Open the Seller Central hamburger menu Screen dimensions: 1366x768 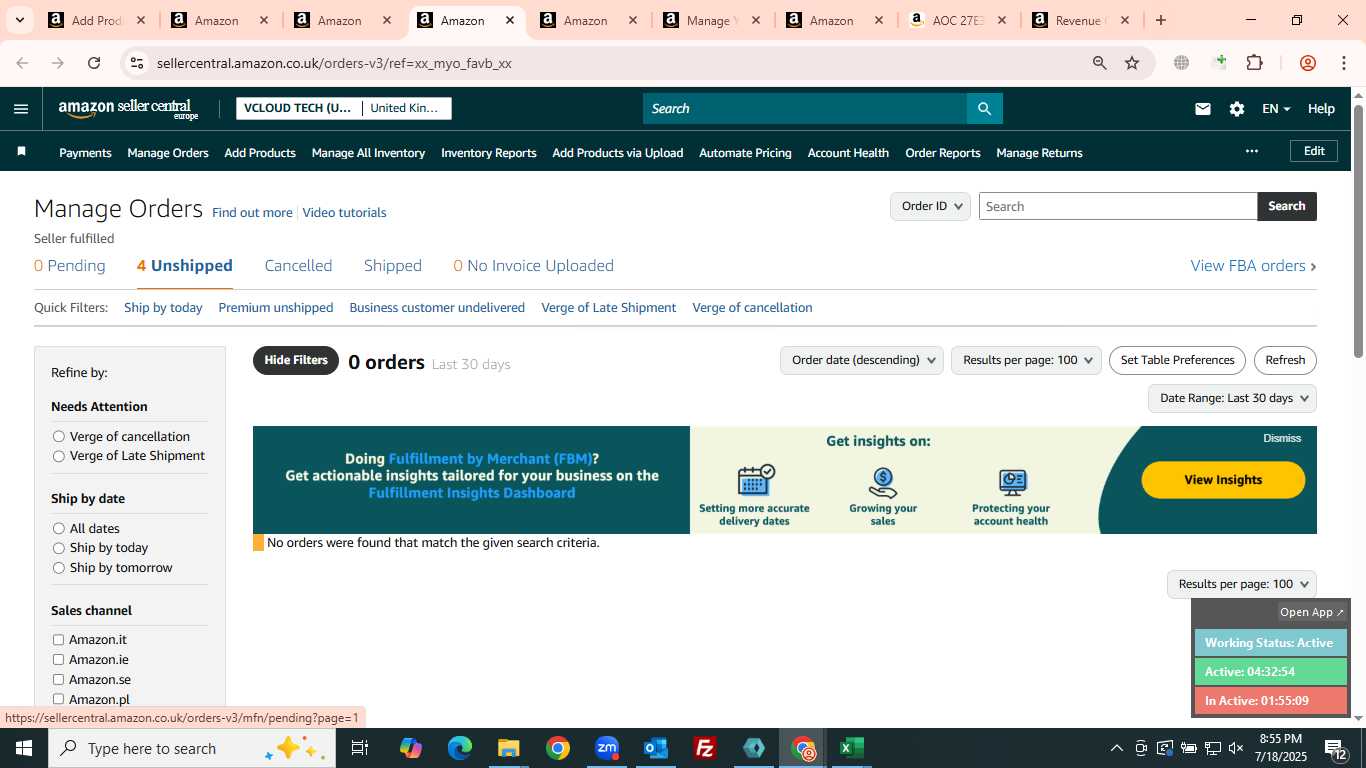tap(21, 109)
